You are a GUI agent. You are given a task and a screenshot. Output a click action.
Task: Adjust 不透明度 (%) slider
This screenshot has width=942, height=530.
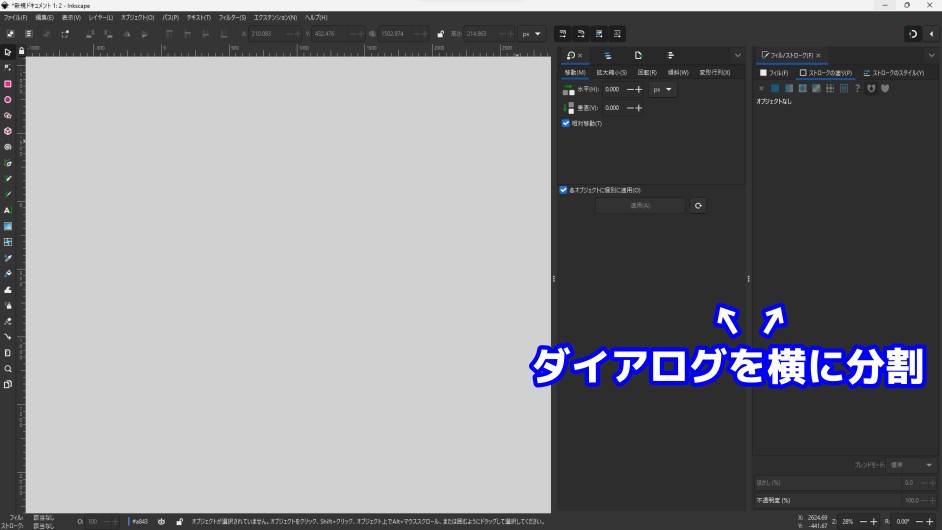coord(844,500)
